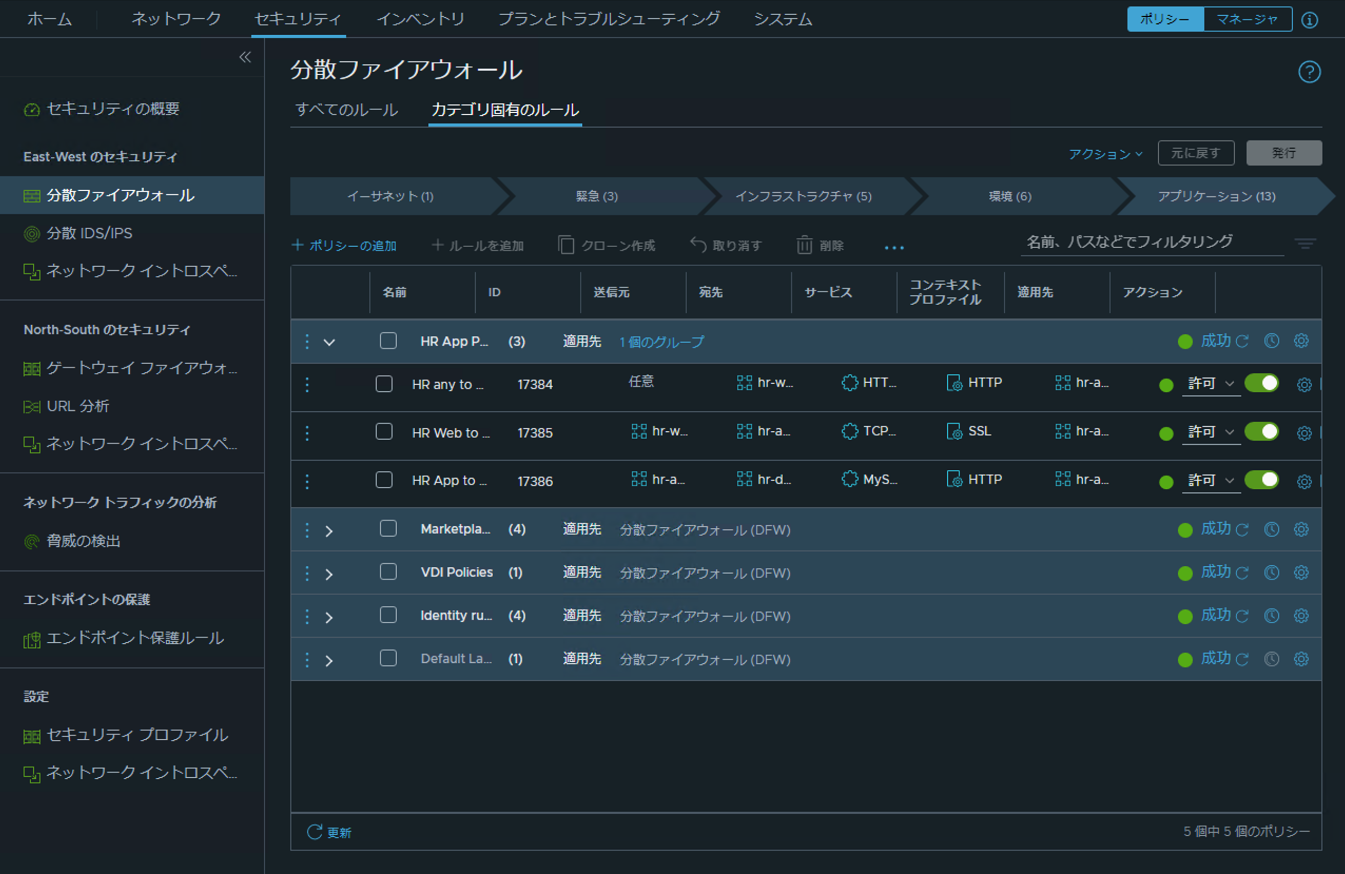Switch to the すべてのルール tab

pos(347,110)
